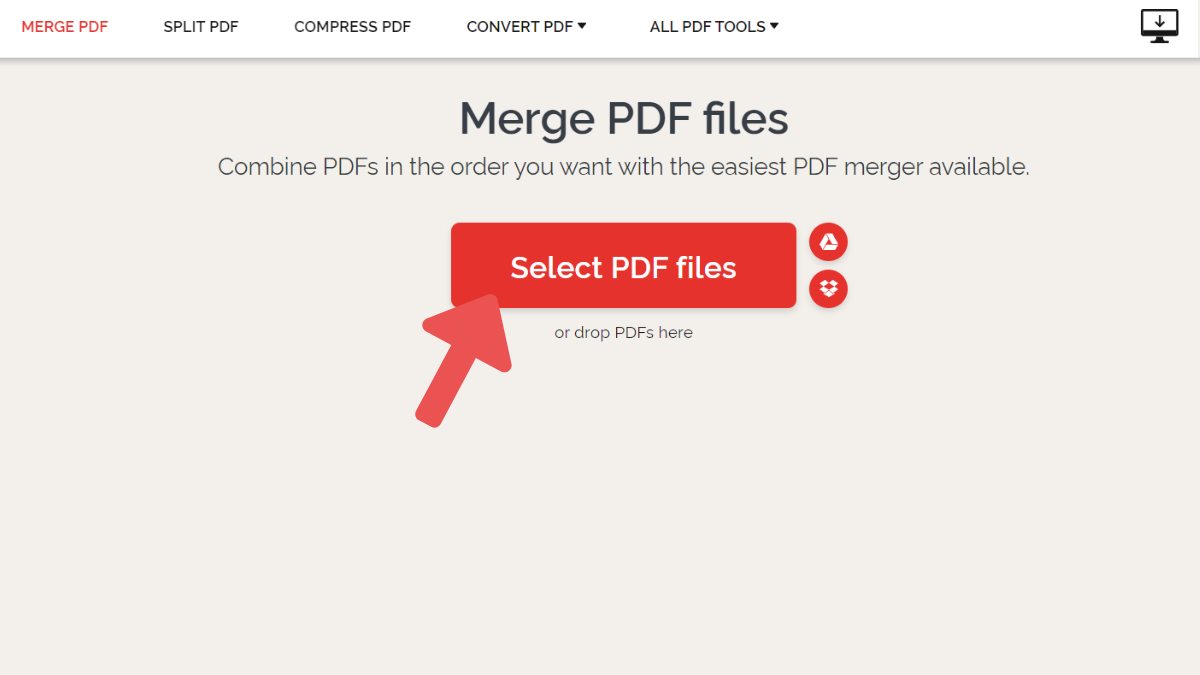1200x675 pixels.
Task: Select the Google Drive cloud source icon
Action: pos(828,241)
